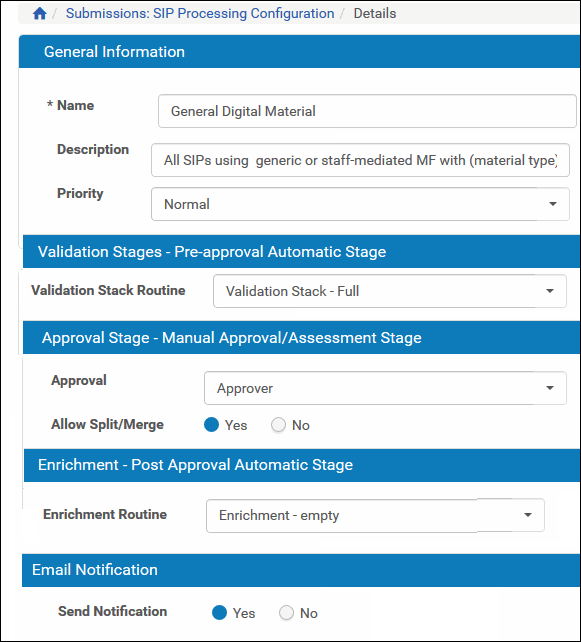The image size is (581, 642).
Task: Click the Enrichment Post Approval section header
Action: click(x=302, y=465)
